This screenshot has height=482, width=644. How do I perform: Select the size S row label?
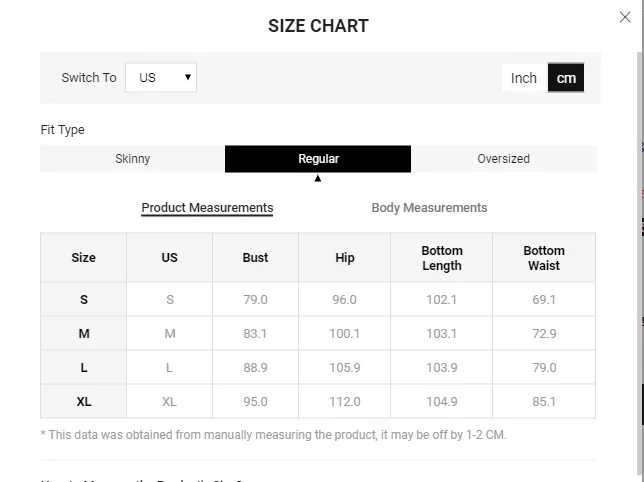[84, 300]
